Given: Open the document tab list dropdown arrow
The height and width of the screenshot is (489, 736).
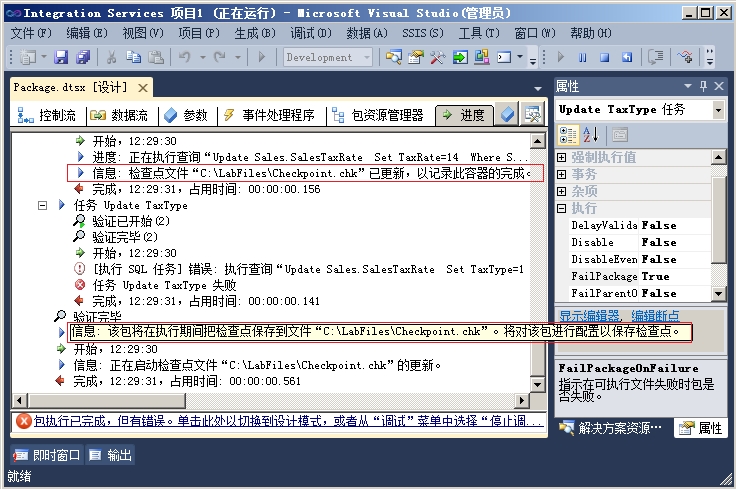Looking at the screenshot, I should coord(538,88).
